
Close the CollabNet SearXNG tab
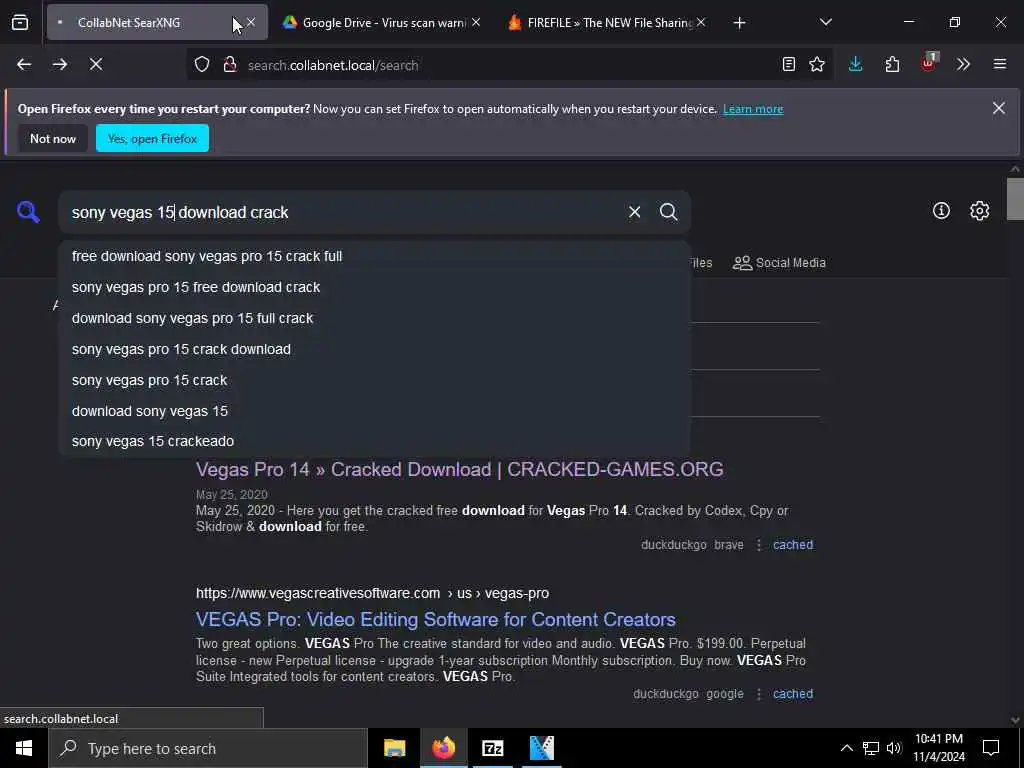[x=251, y=22]
